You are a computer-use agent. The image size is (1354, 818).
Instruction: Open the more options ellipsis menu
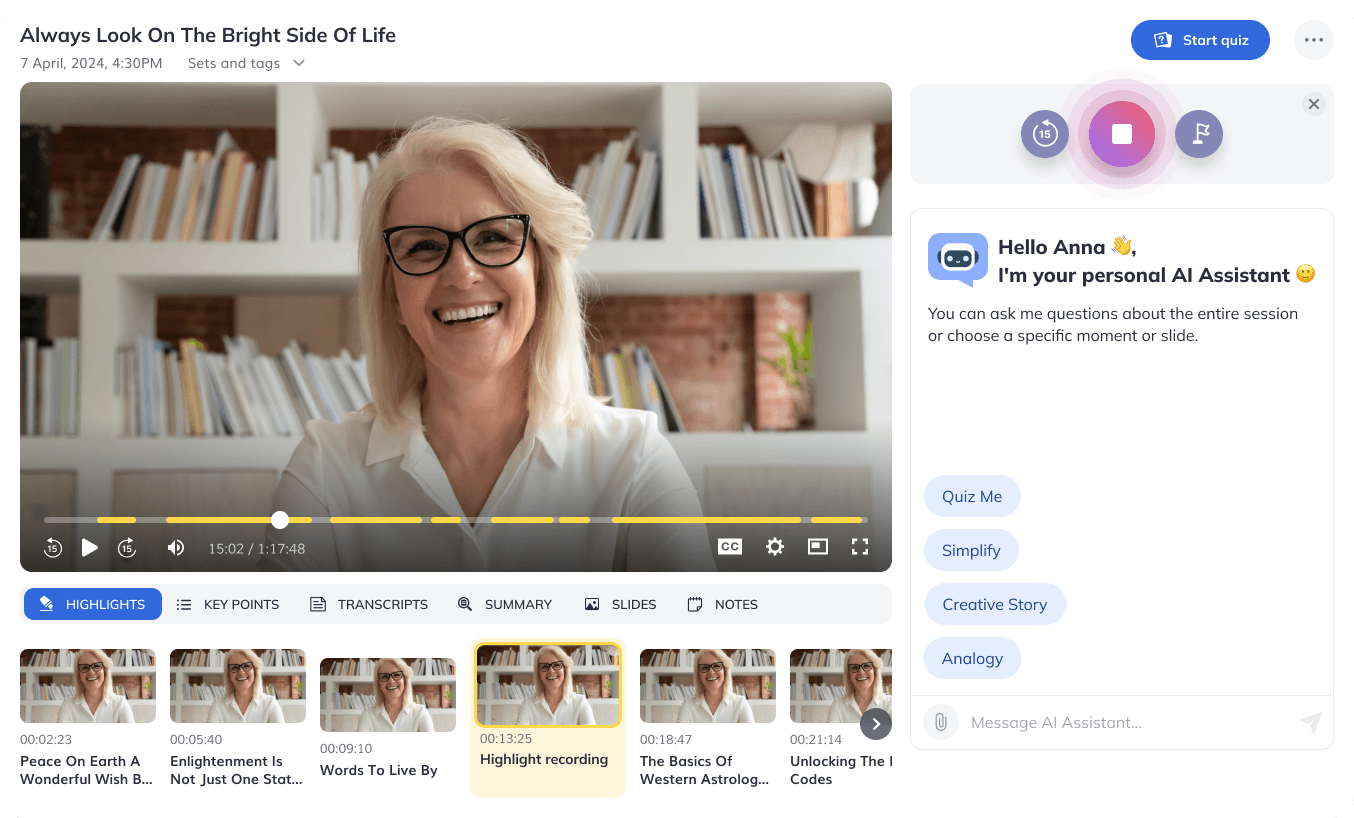(x=1313, y=40)
